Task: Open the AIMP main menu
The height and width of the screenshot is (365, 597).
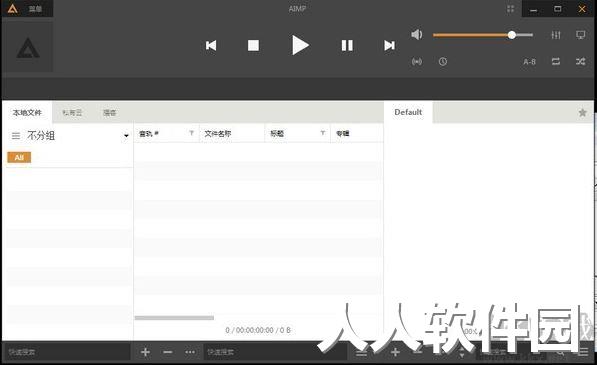Action: (27, 8)
